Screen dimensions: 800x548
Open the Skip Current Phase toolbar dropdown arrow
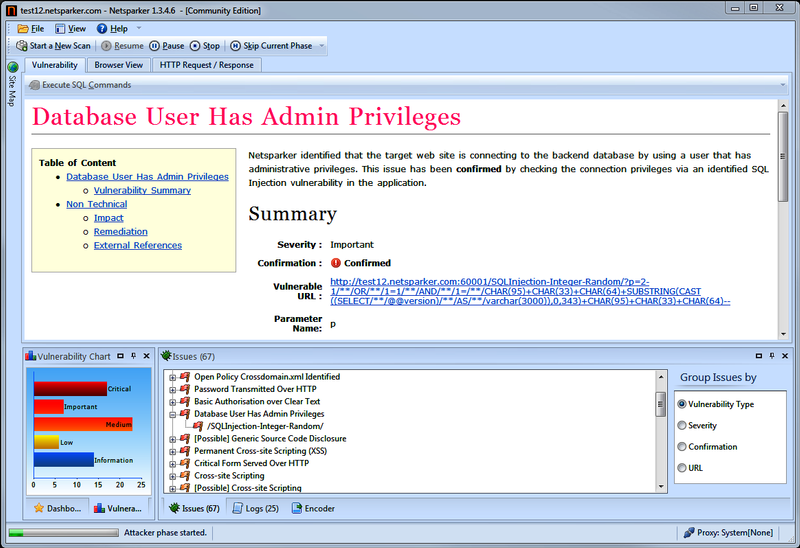coord(322,46)
